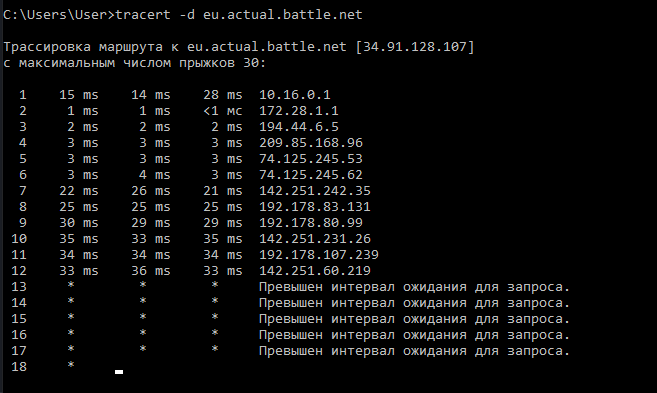Screen dimensions: 657x393
Task: Select IP address 192.178.80.99
Action: point(310,222)
